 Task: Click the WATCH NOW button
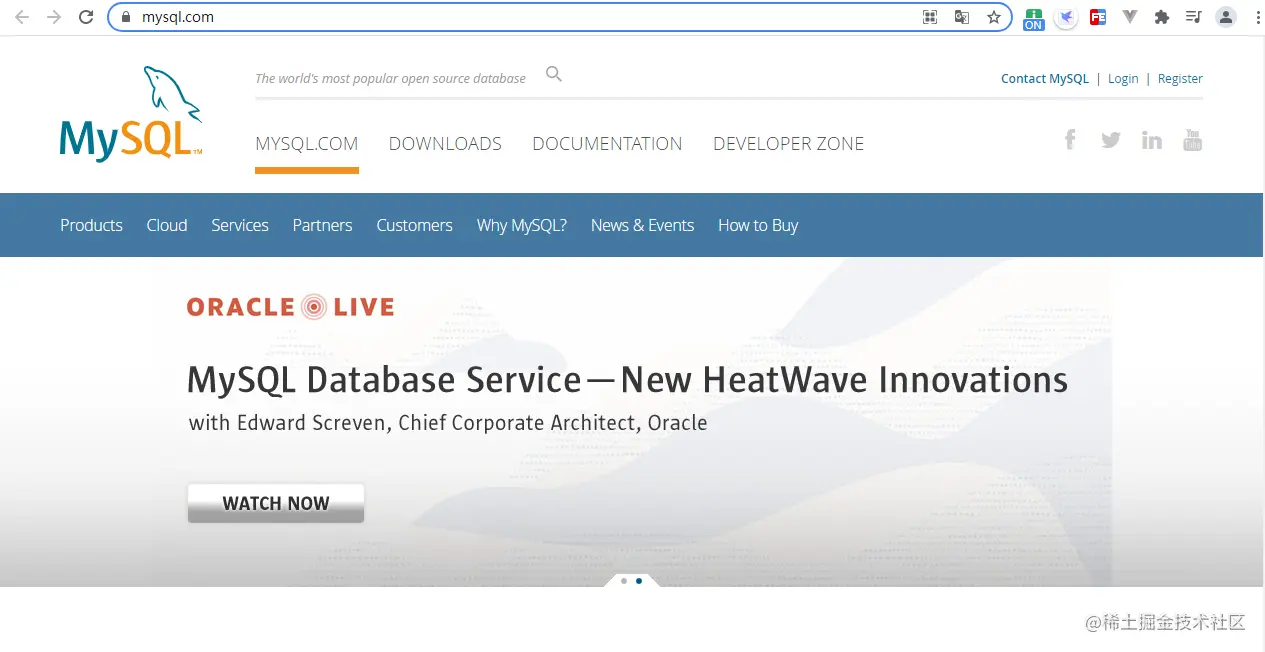[276, 503]
